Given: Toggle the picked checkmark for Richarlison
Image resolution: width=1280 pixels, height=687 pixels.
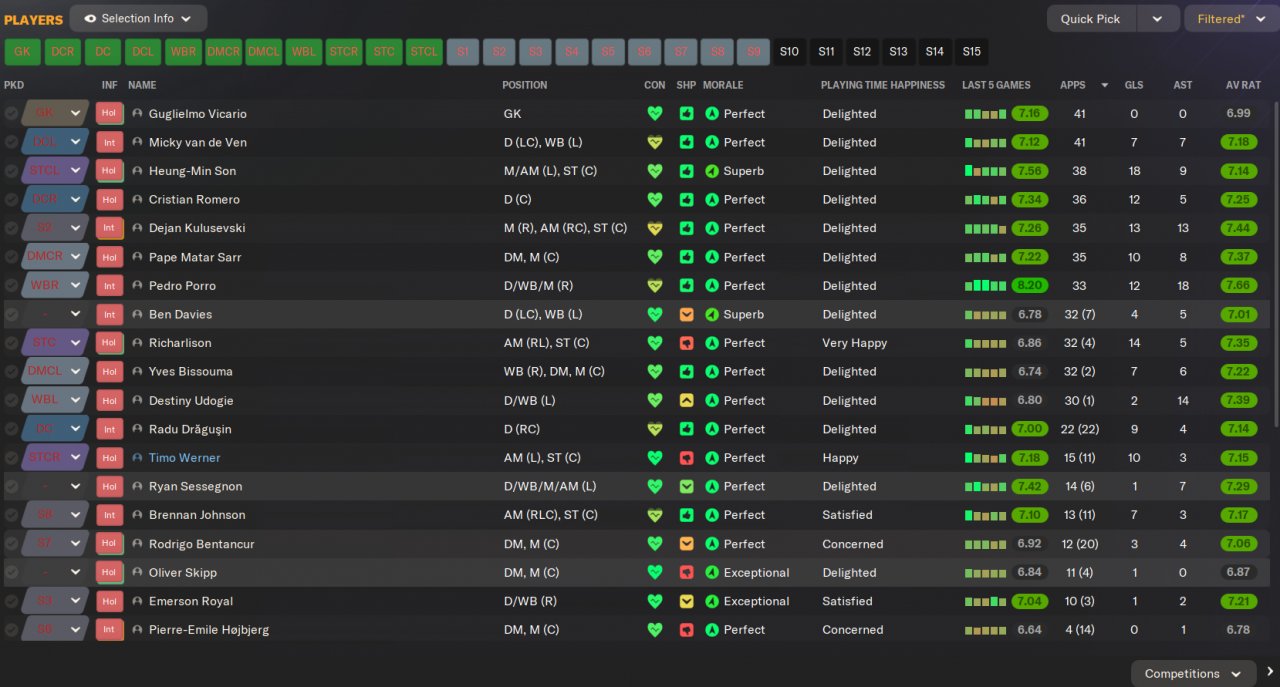Looking at the screenshot, I should tap(11, 343).
